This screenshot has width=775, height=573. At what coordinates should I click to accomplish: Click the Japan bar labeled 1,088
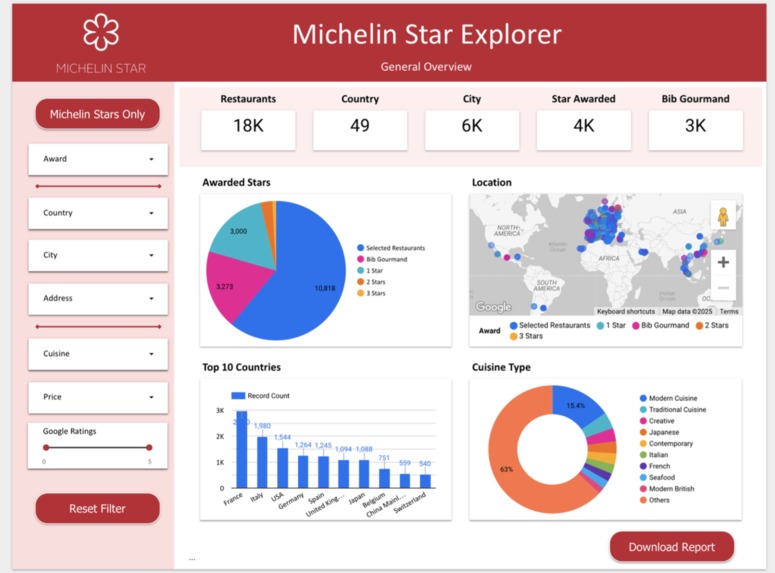click(364, 474)
